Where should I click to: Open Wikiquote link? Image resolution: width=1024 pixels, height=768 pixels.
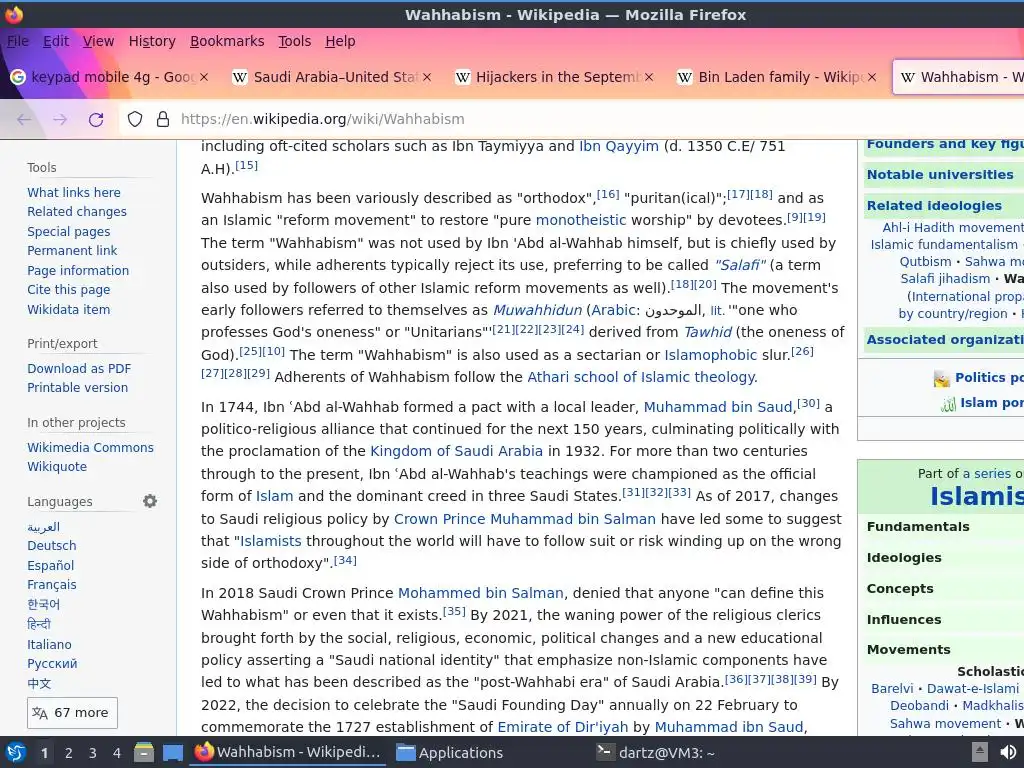point(57,466)
